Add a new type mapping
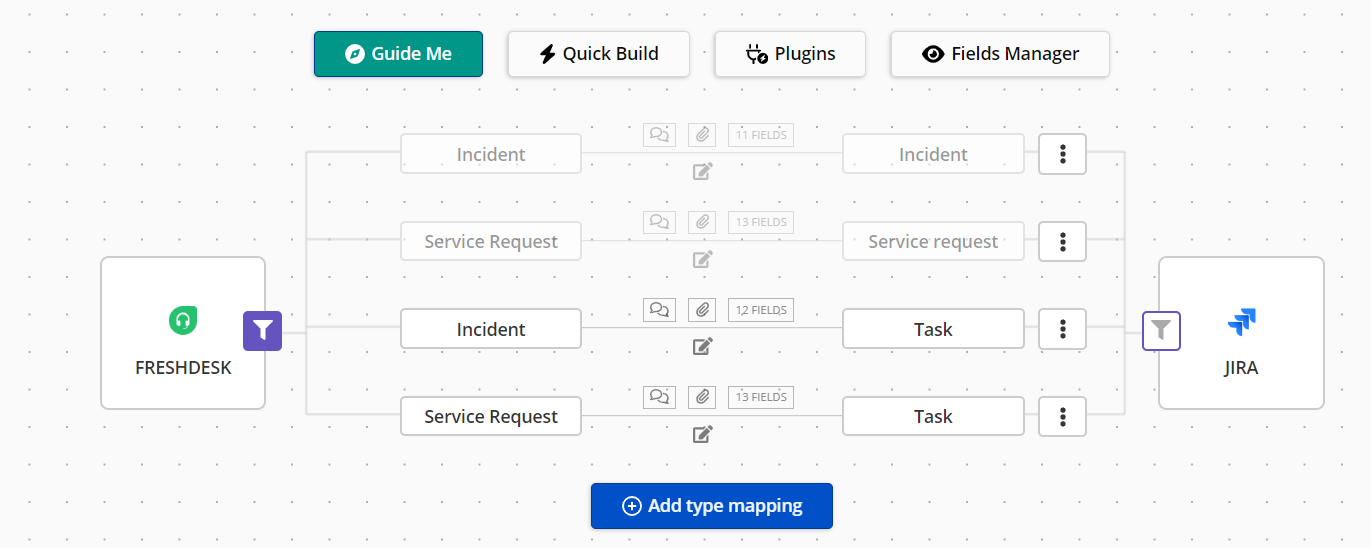 [712, 506]
